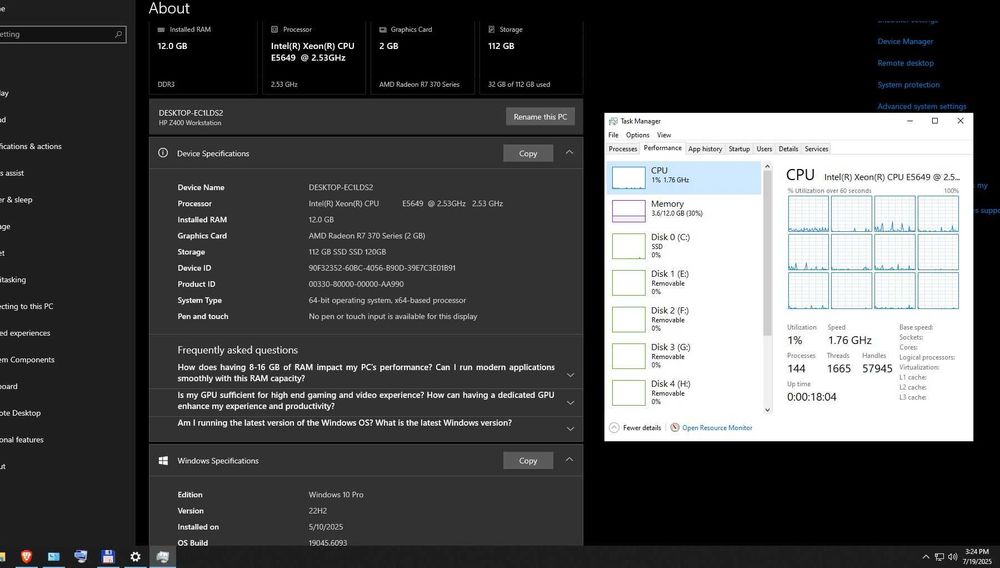Open the System Components sidebar item
This screenshot has width=1000, height=568.
pos(27,360)
